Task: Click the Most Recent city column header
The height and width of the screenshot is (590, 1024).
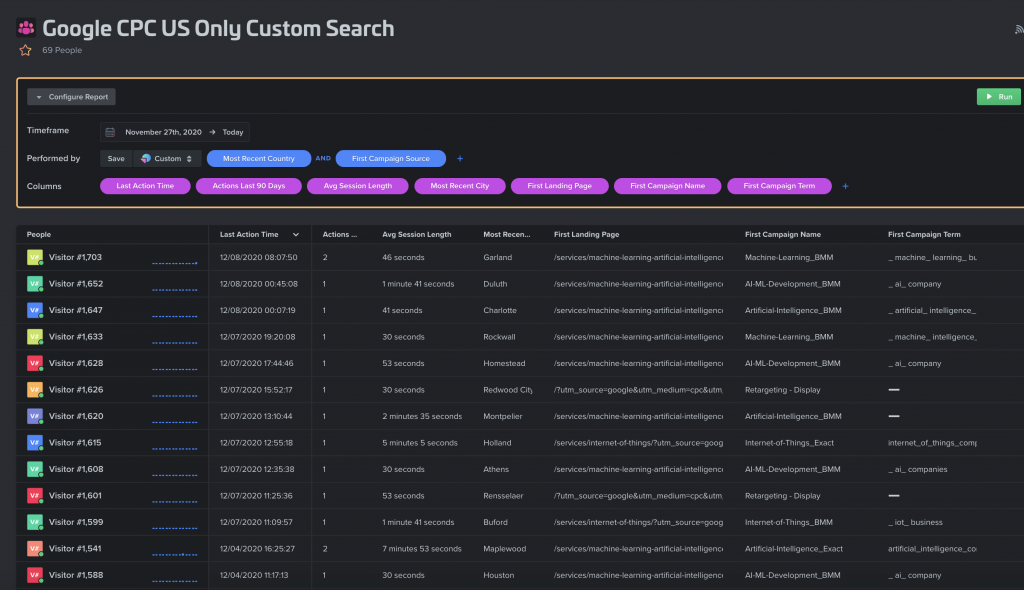Action: (507, 235)
